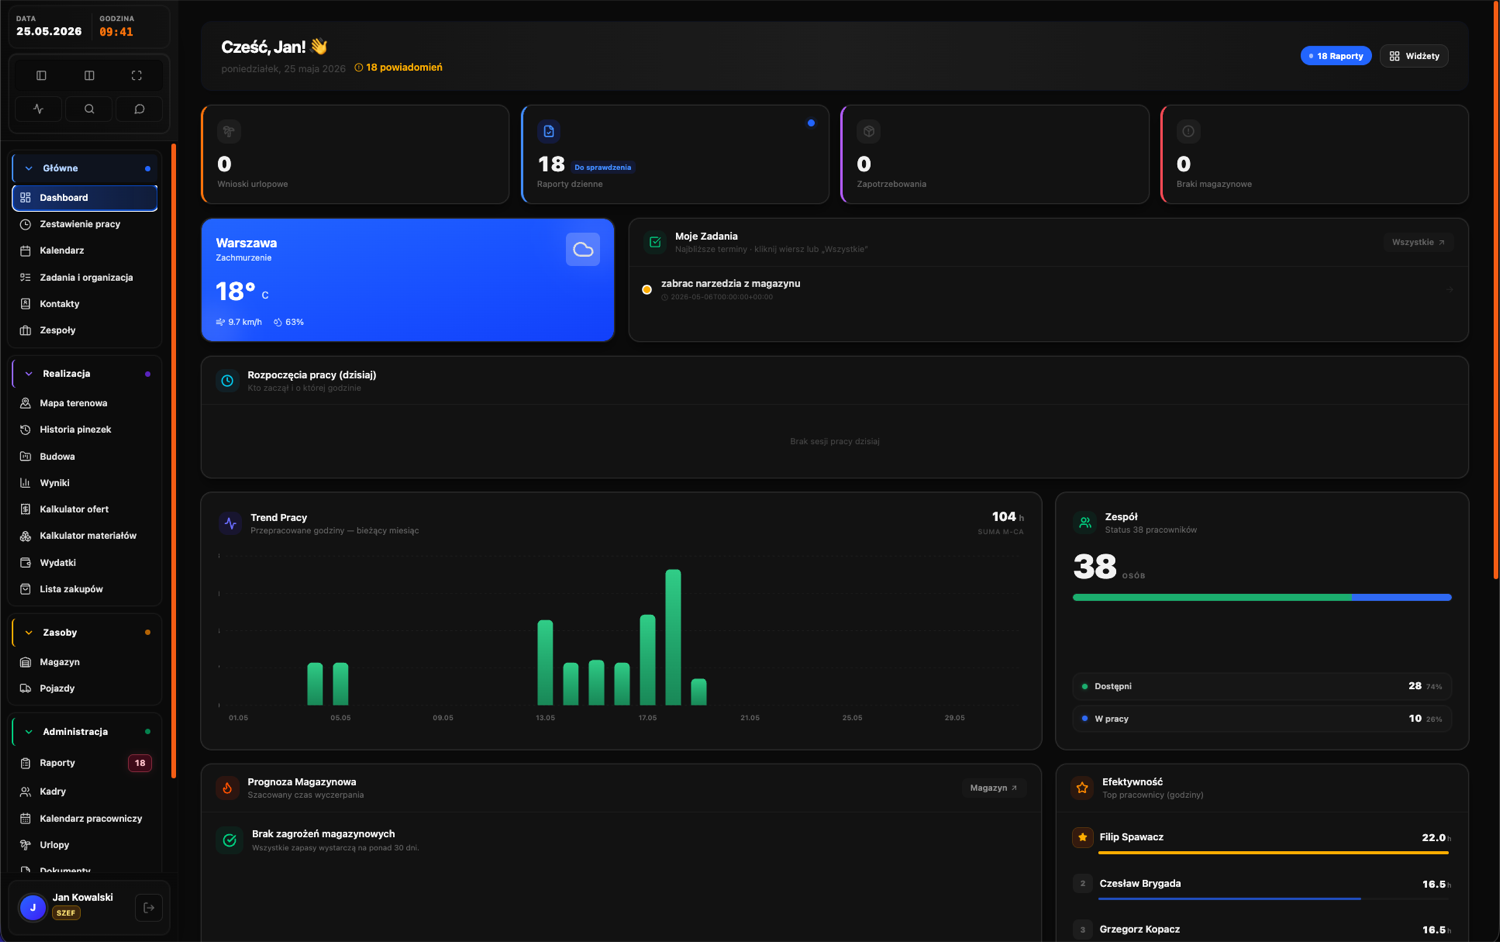
Task: Open Lista zakupów
Action: point(85,589)
